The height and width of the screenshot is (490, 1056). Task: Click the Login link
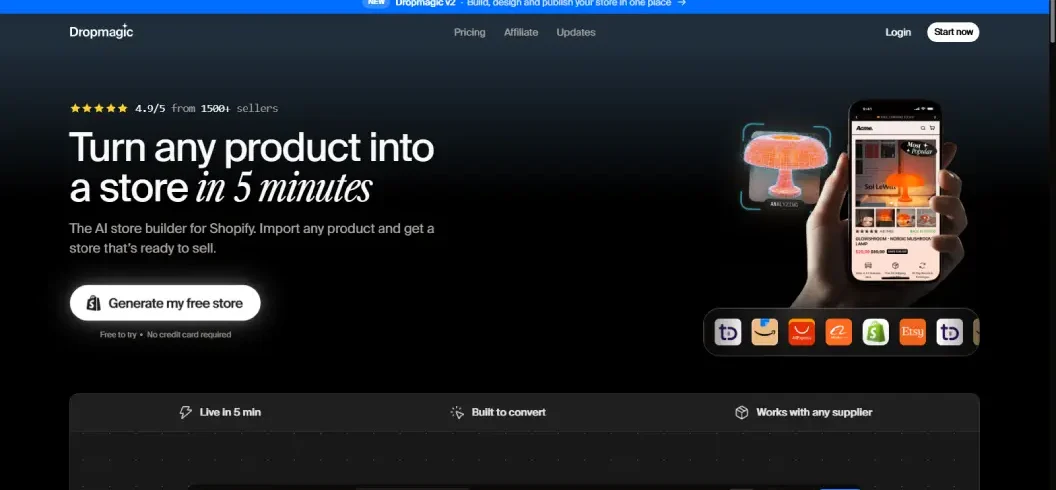tap(898, 32)
